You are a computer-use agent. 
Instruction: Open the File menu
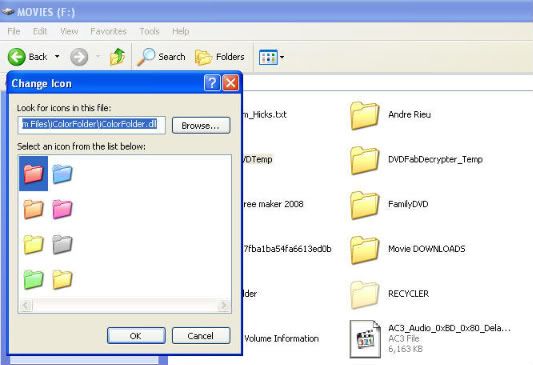pos(14,31)
